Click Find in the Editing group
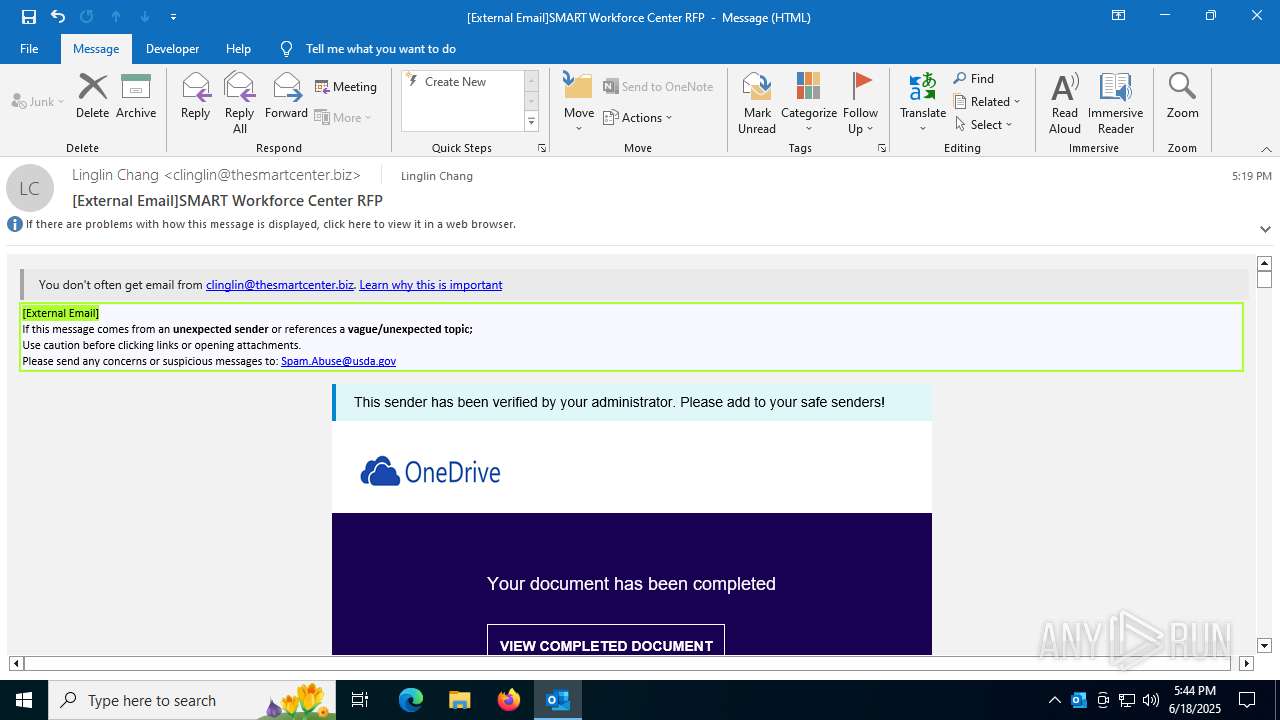The image size is (1280, 720). pyautogui.click(x=974, y=79)
